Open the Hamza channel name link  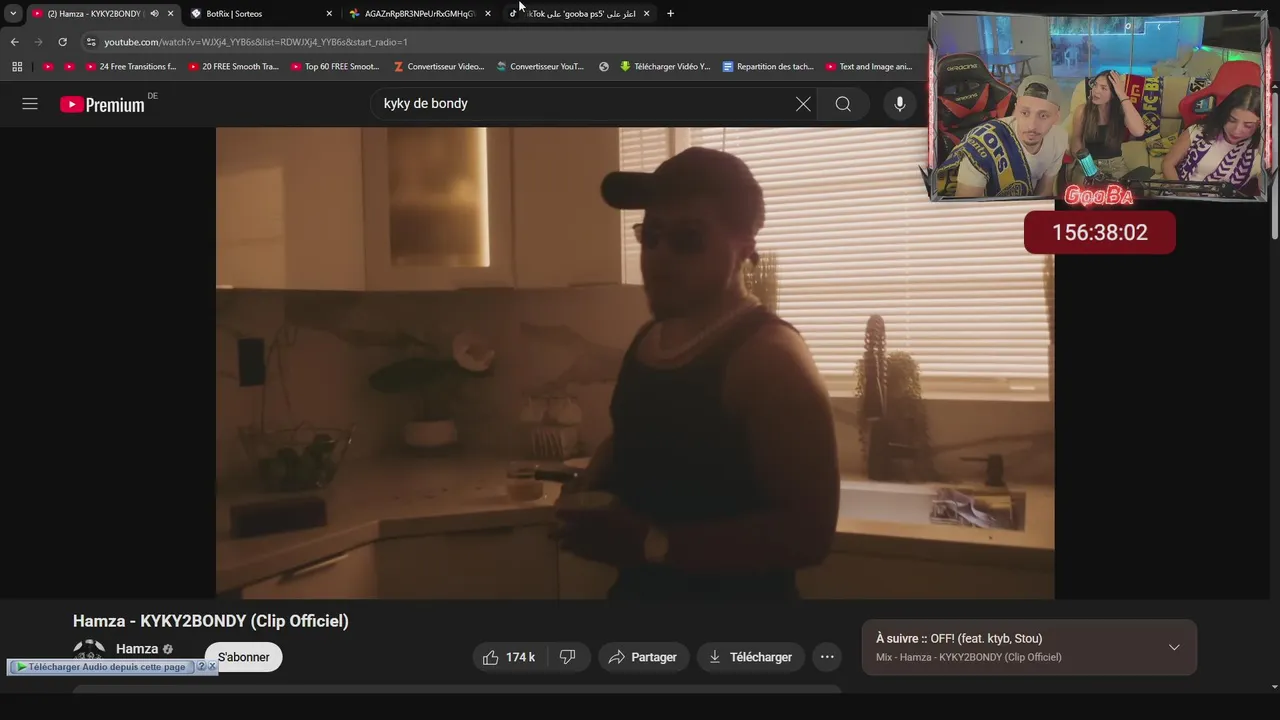pos(137,649)
